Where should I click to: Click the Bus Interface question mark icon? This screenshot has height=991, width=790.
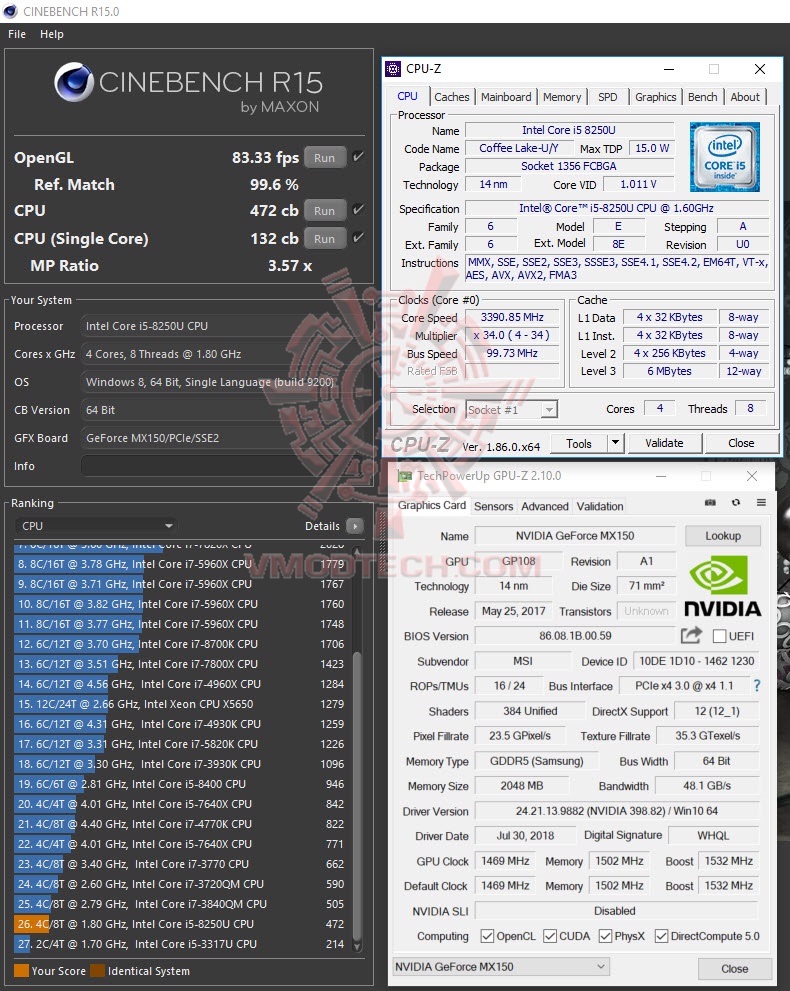[757, 686]
